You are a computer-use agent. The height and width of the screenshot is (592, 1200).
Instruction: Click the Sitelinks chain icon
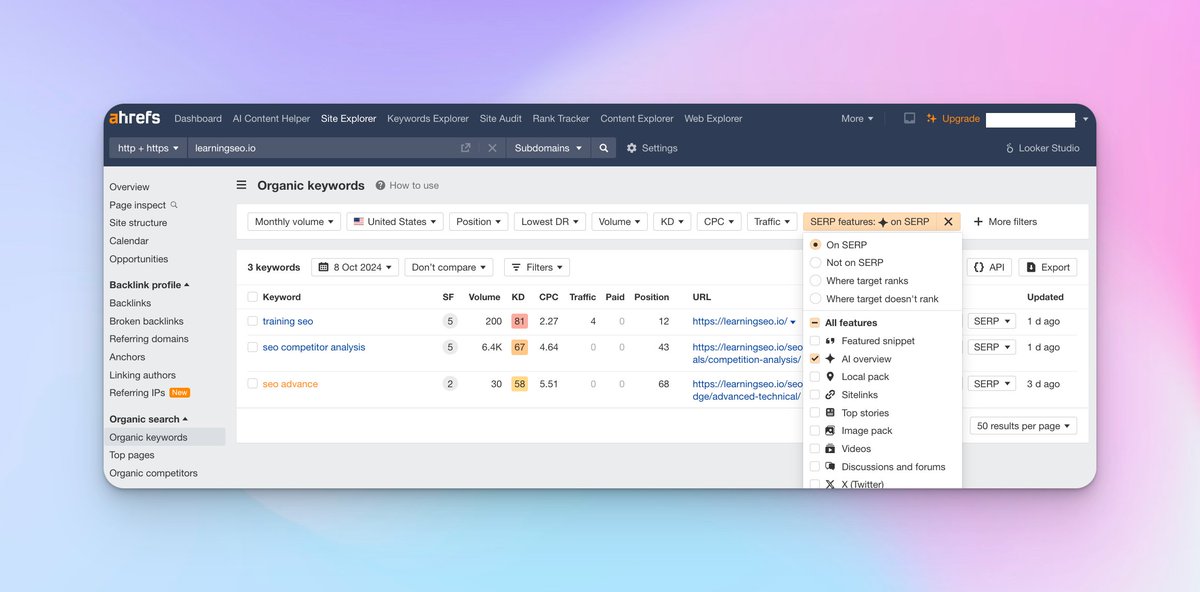coord(830,395)
